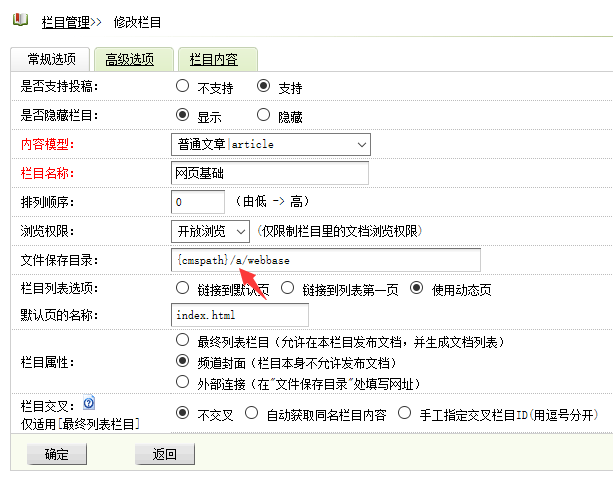613x483 pixels.
Task: Select 最终列表栏目 as 栏目属性
Action: coord(182,340)
